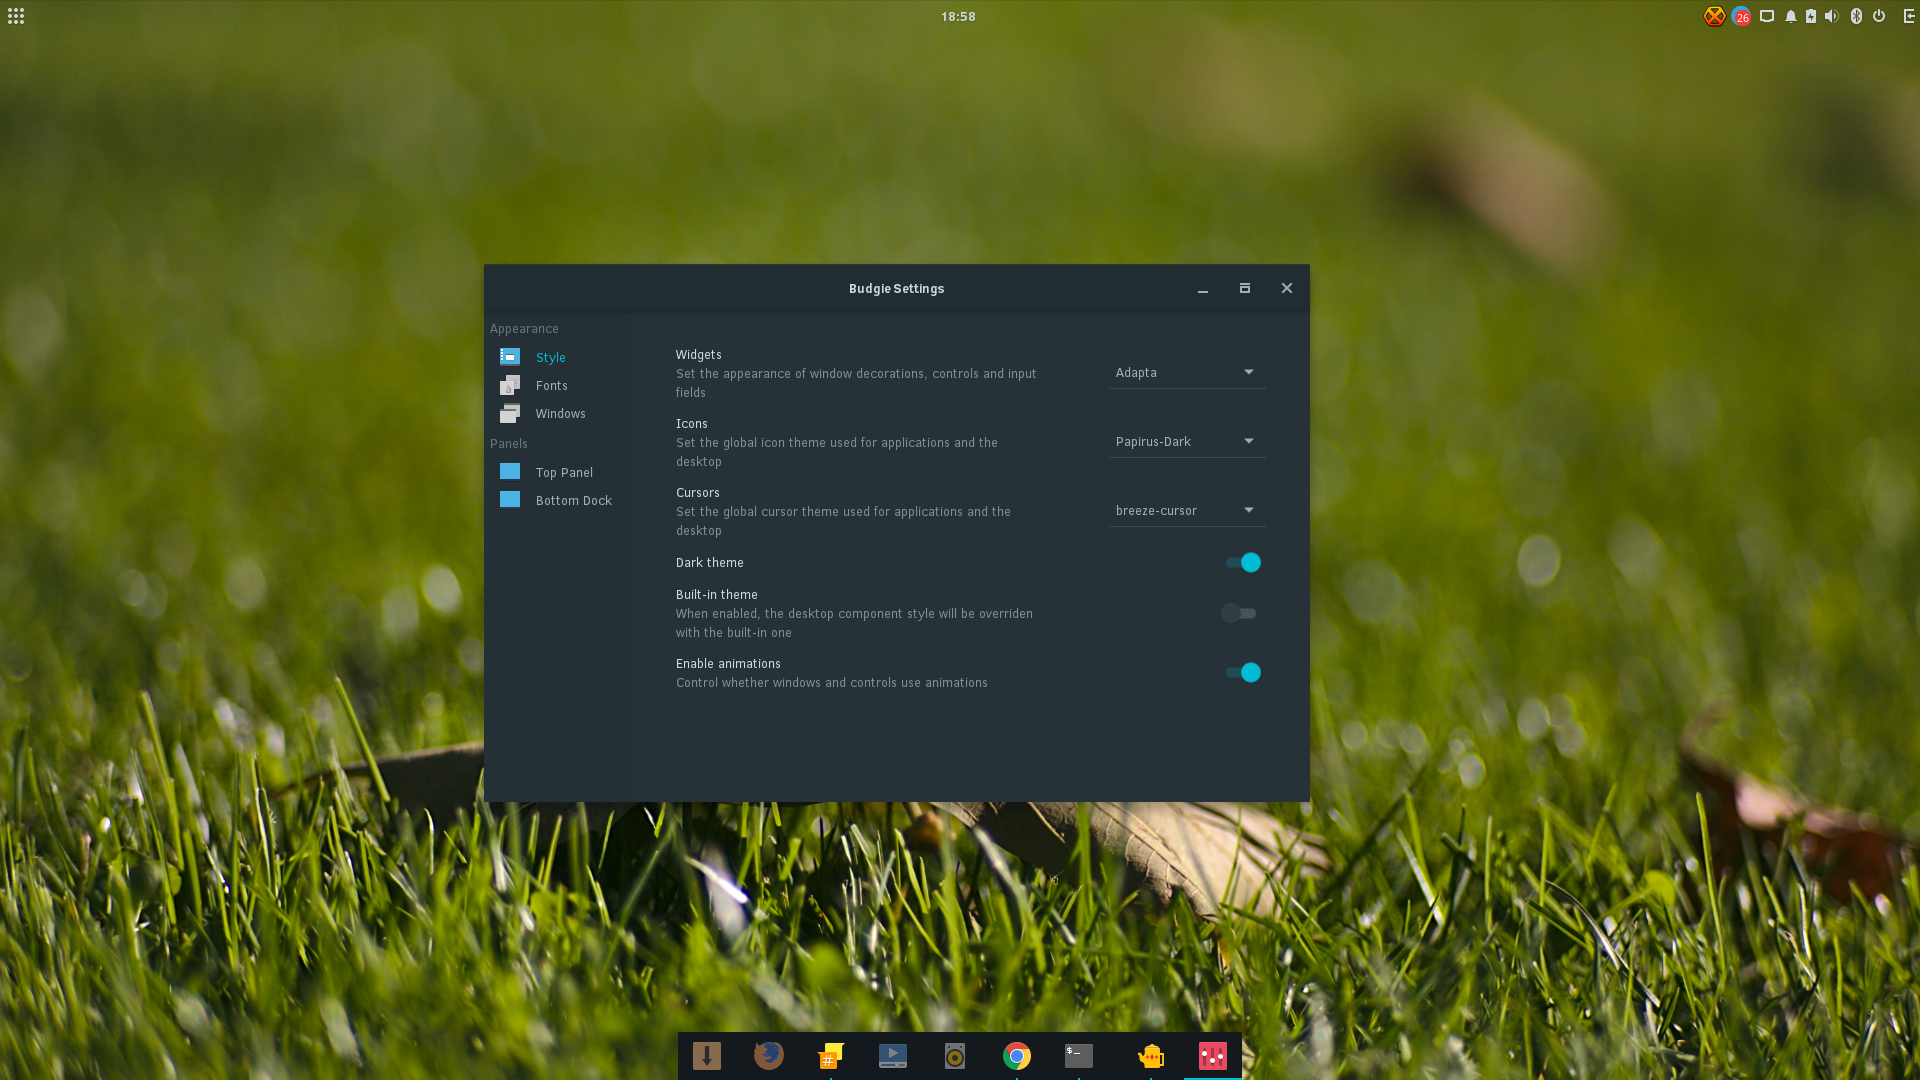
Task: Turn off Enable animations switch
Action: point(1243,673)
